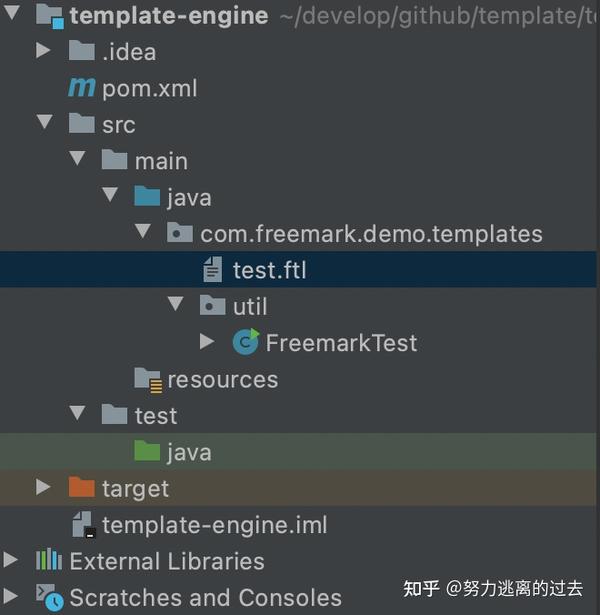Viewport: 600px width, 615px height.
Task: Click the Maven pom.xml file icon
Action: coord(81,88)
